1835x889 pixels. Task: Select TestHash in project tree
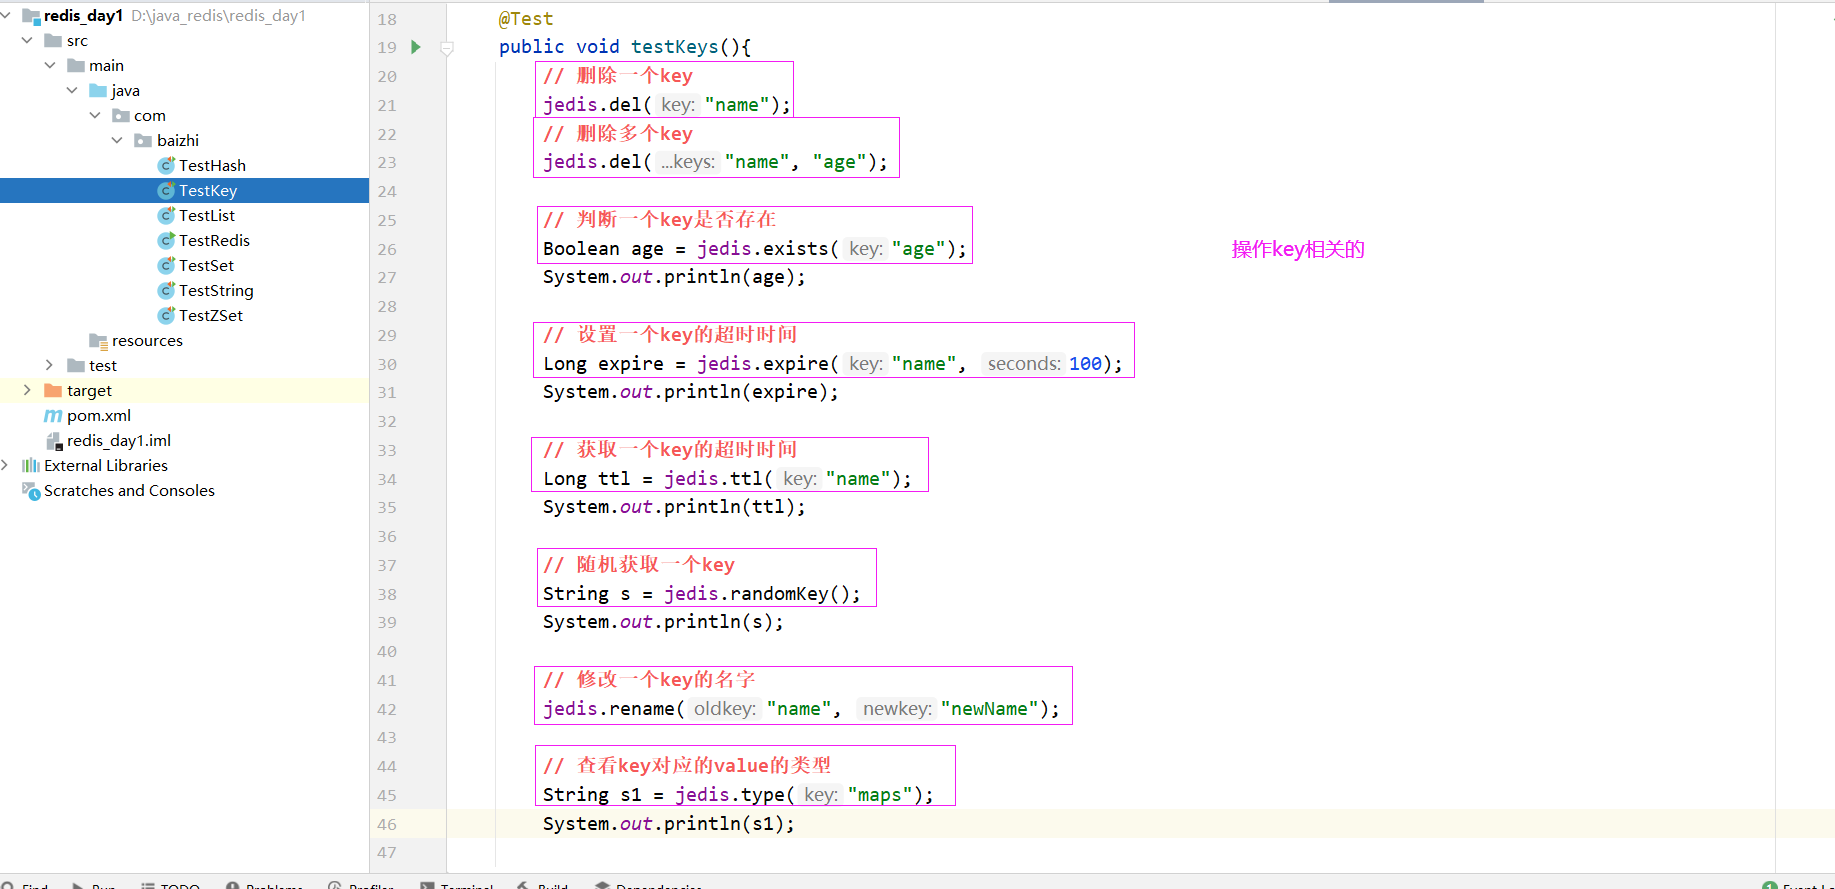click(212, 165)
